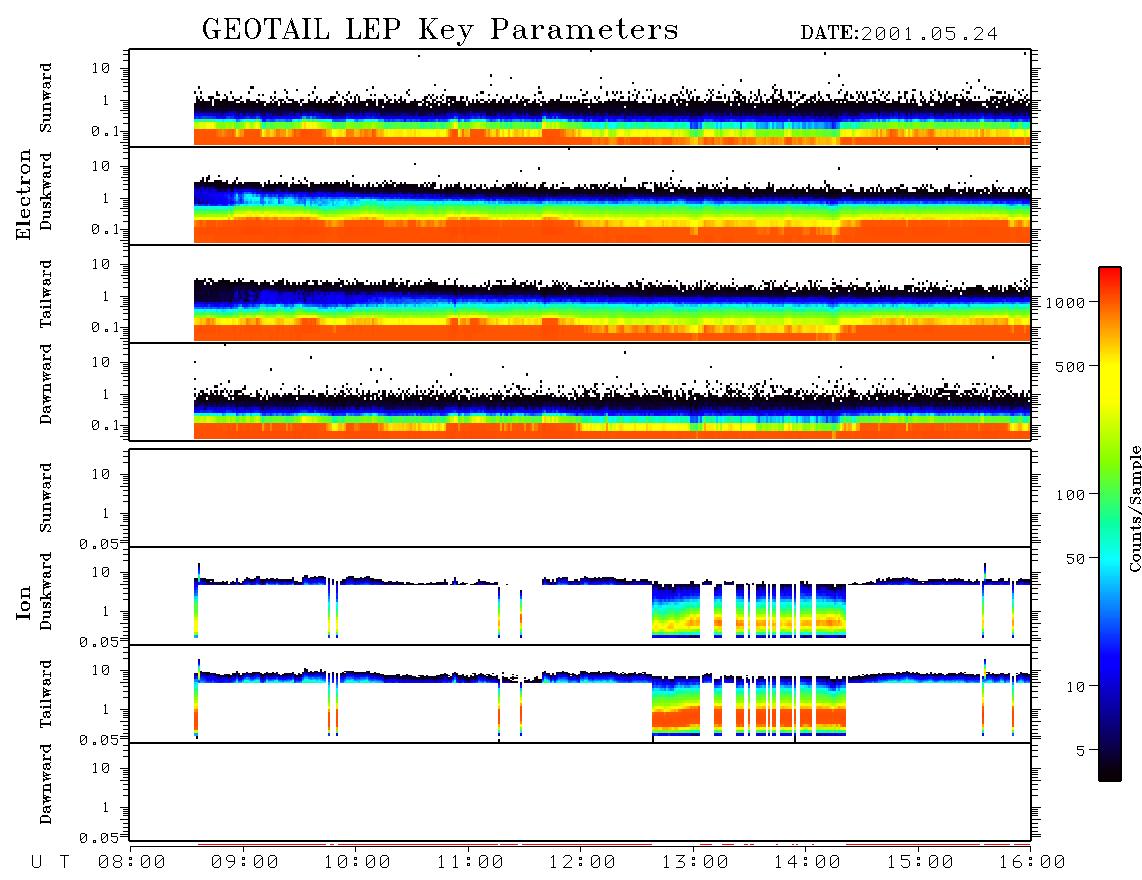
Task: Click the 10:00 time axis label
Action: click(357, 863)
